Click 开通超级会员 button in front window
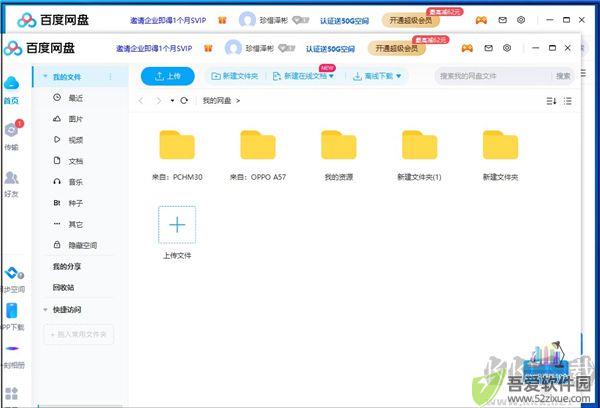 pyautogui.click(x=396, y=49)
